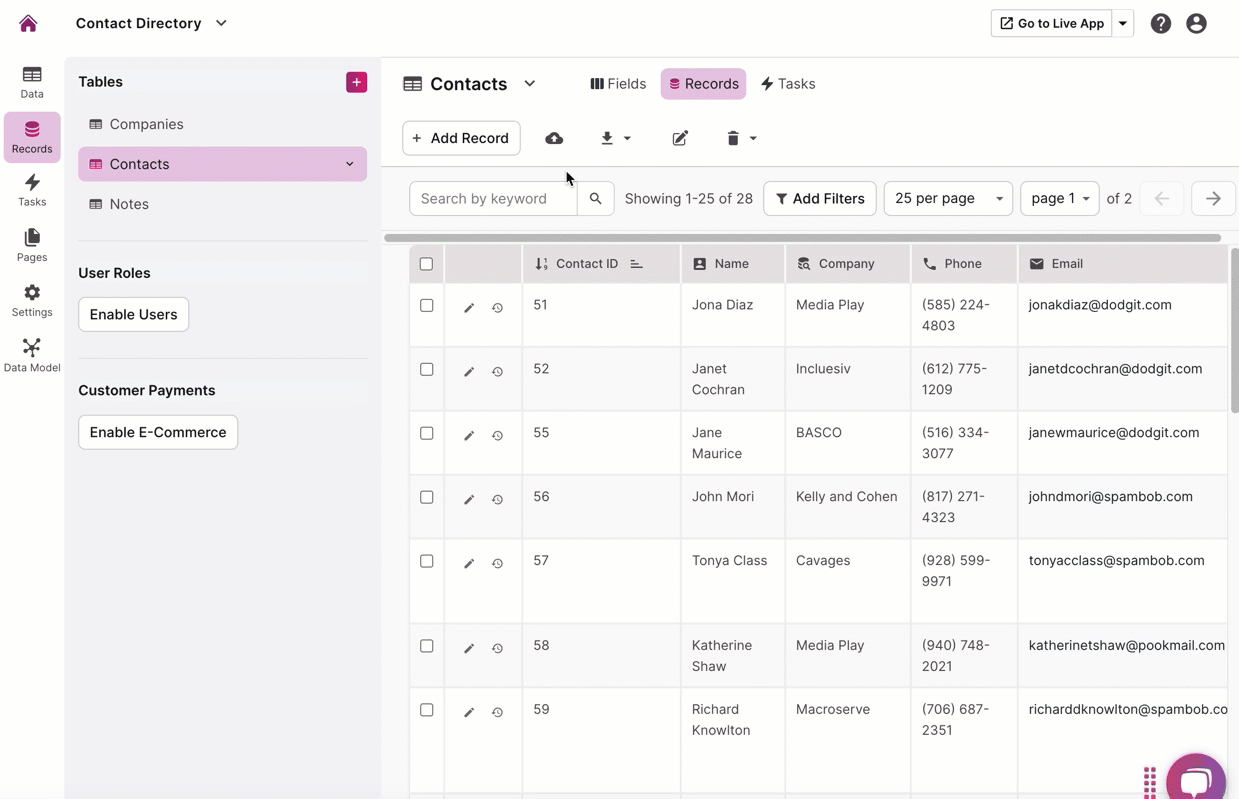The width and height of the screenshot is (1239, 799).
Task: Open the help question mark icon
Action: click(1160, 23)
